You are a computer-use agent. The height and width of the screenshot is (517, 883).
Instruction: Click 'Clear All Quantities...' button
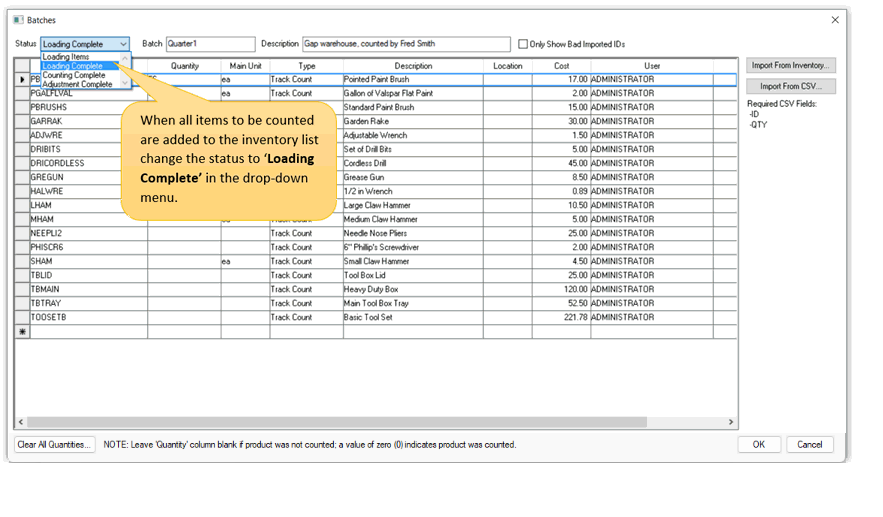(x=54, y=445)
